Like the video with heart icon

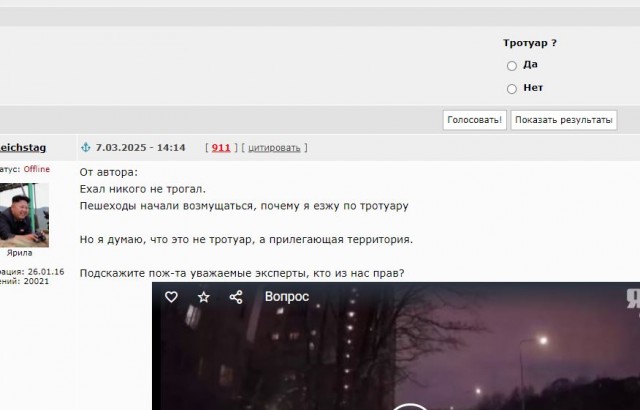click(171, 297)
